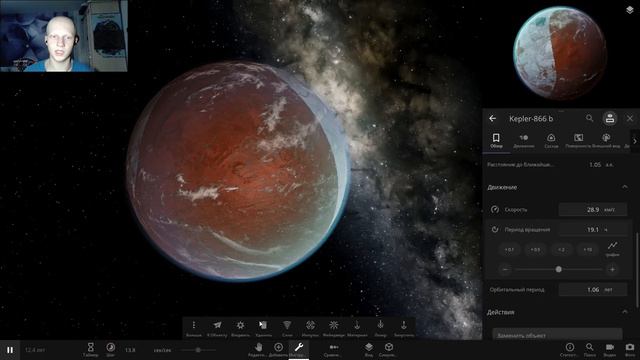Switch to the Поверхность surface tab
Image resolution: width=640 pixels, height=360 pixels.
click(x=578, y=140)
